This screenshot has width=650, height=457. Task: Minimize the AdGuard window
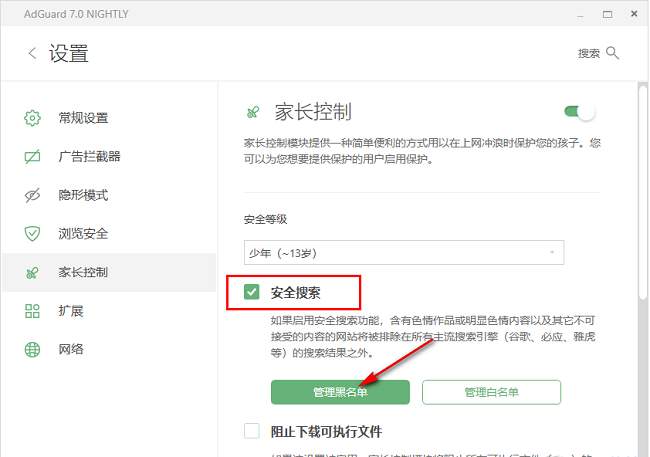pyautogui.click(x=580, y=15)
